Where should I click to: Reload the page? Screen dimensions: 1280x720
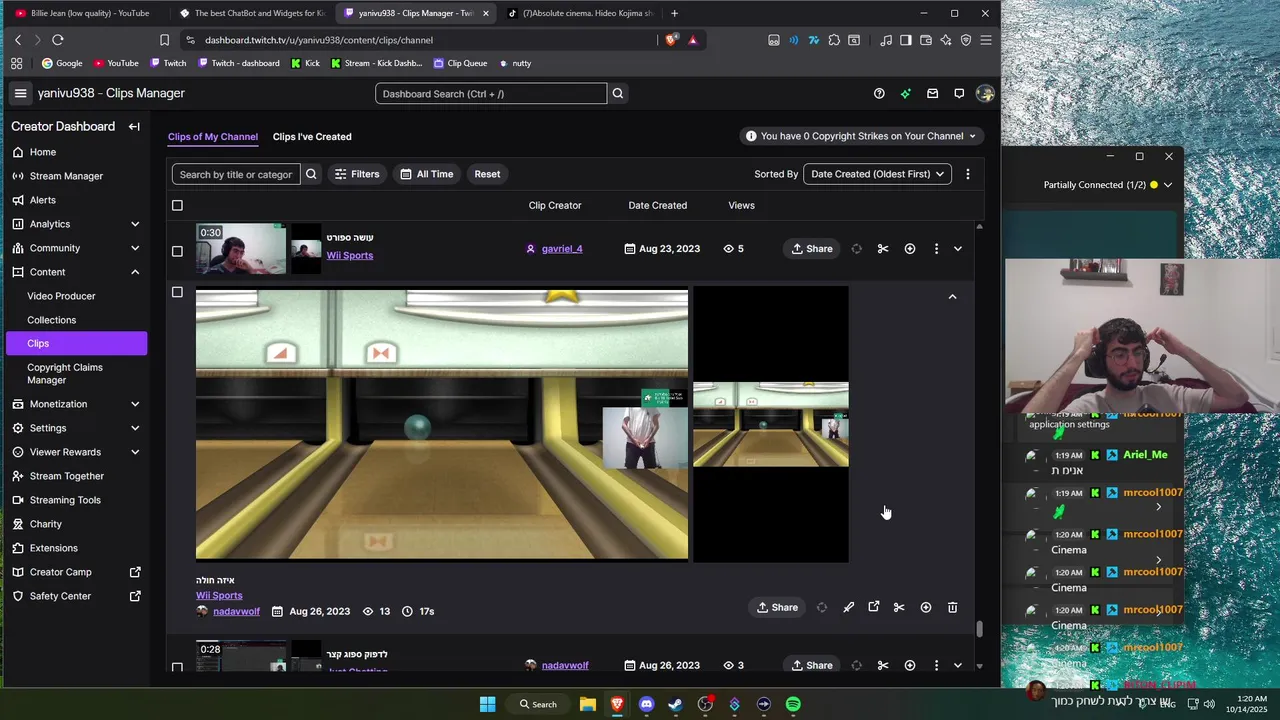coord(58,40)
